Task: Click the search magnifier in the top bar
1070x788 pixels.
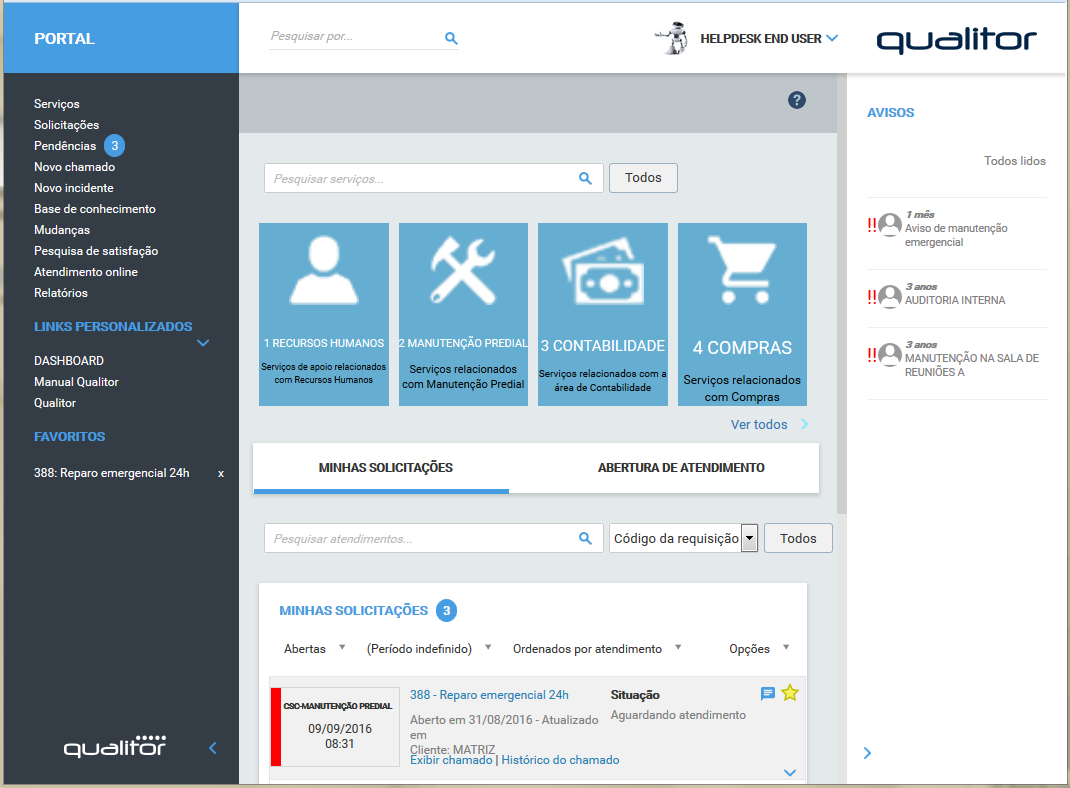Action: tap(451, 39)
